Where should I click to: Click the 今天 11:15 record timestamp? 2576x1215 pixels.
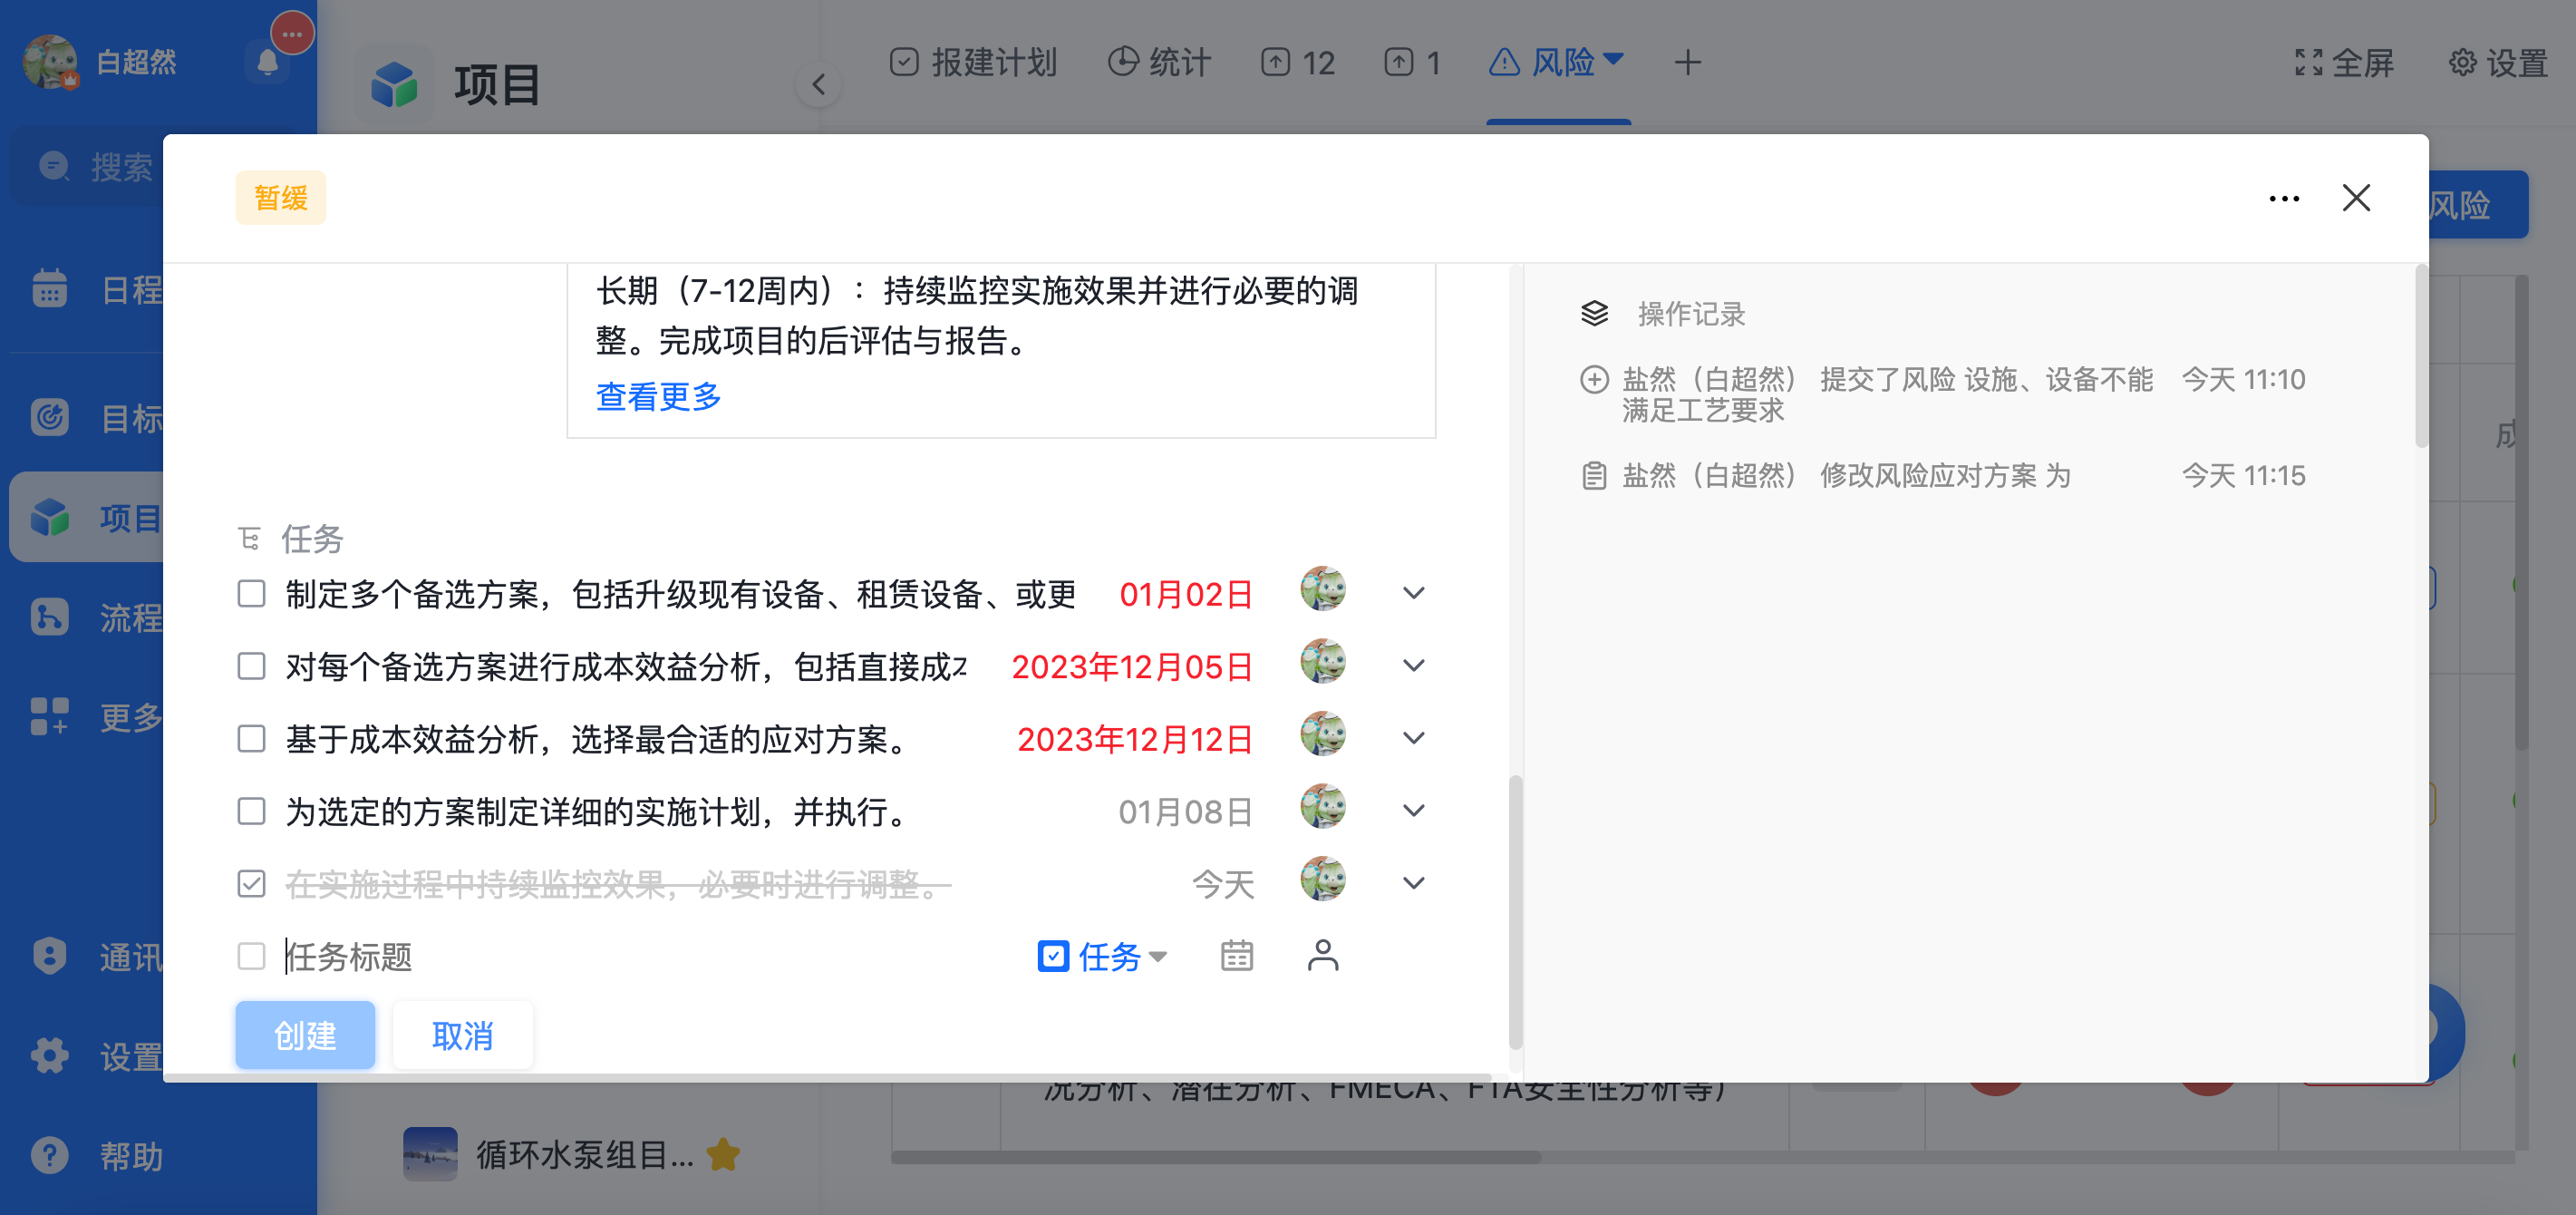2243,476
